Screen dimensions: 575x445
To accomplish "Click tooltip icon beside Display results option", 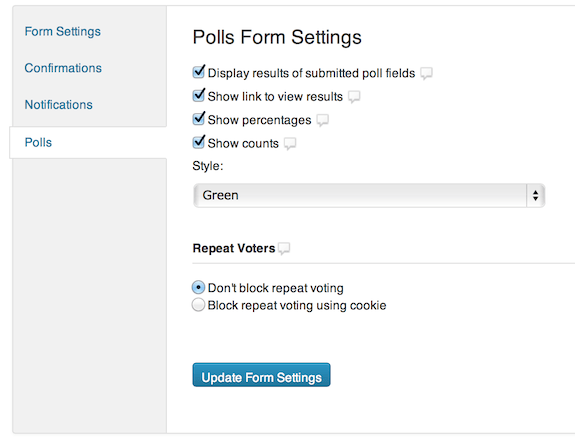I will tap(426, 73).
